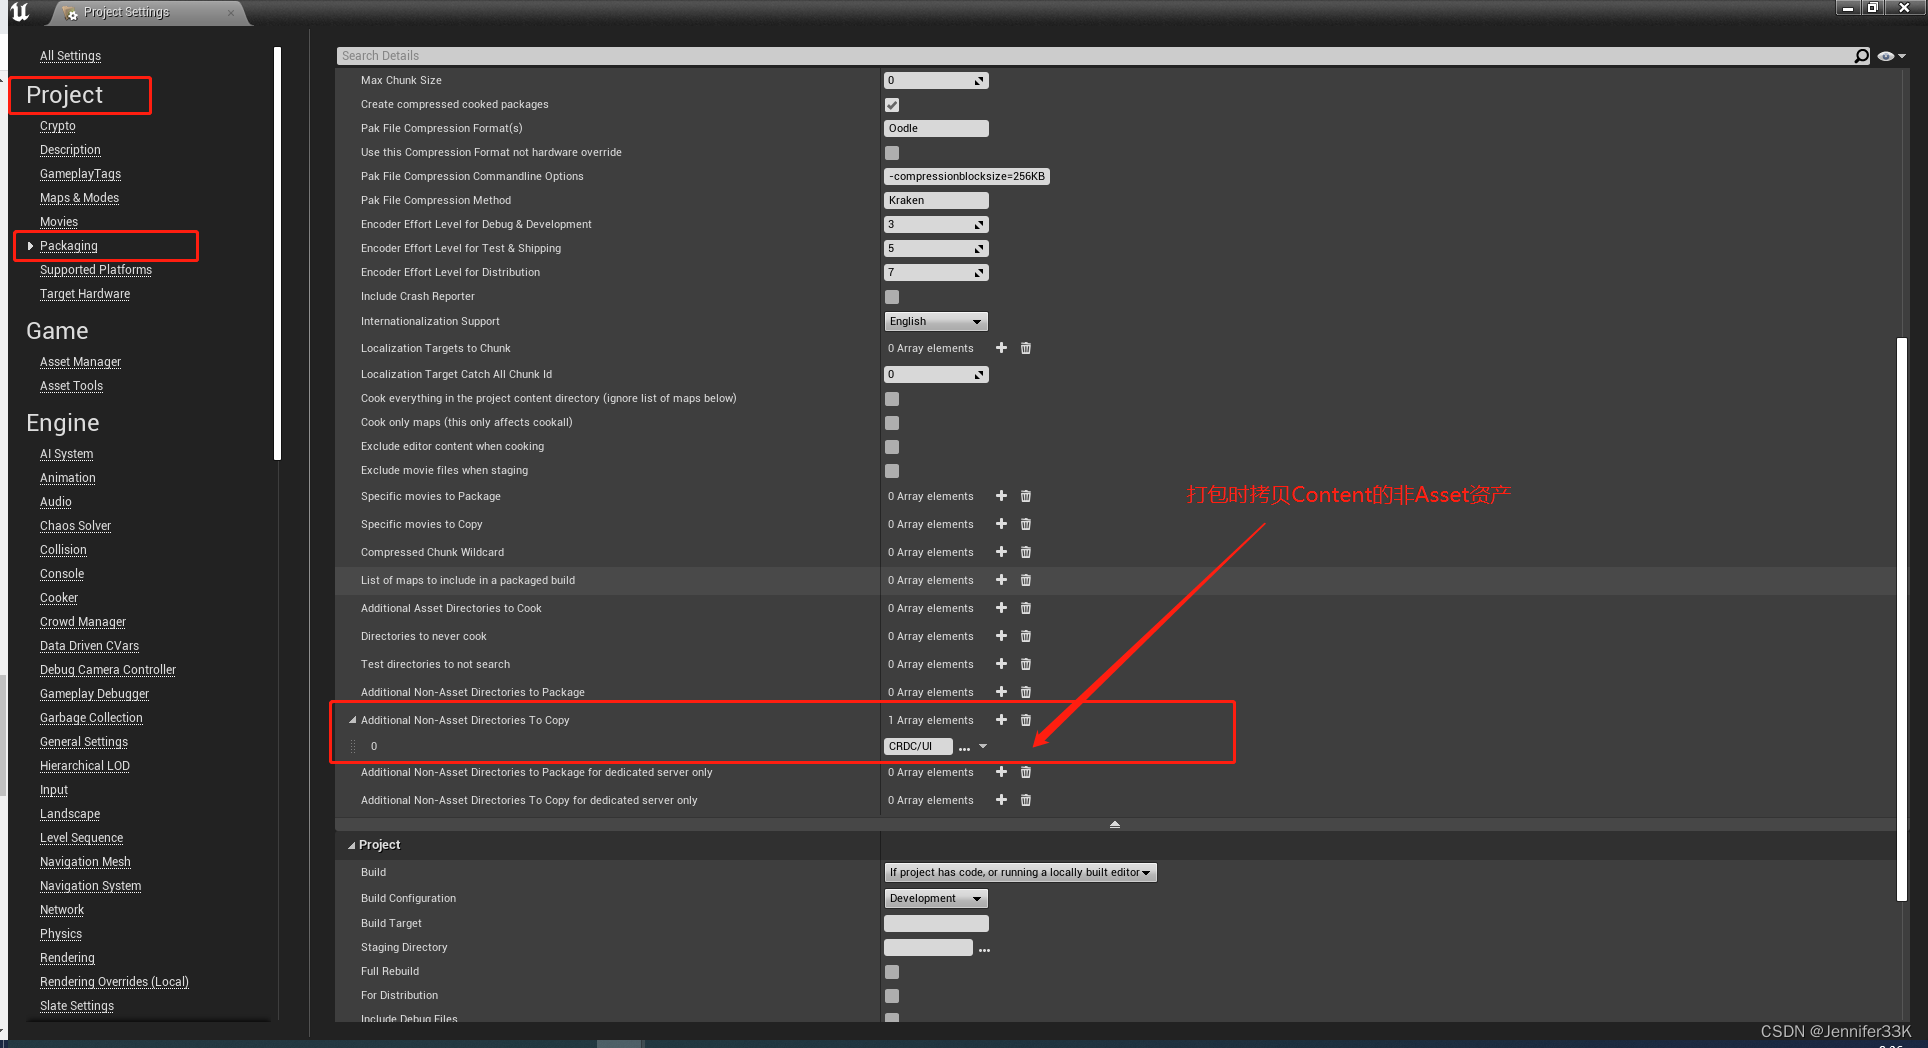Empty Test directories to not search
Screen dimensions: 1928x1048
(x=1025, y=664)
